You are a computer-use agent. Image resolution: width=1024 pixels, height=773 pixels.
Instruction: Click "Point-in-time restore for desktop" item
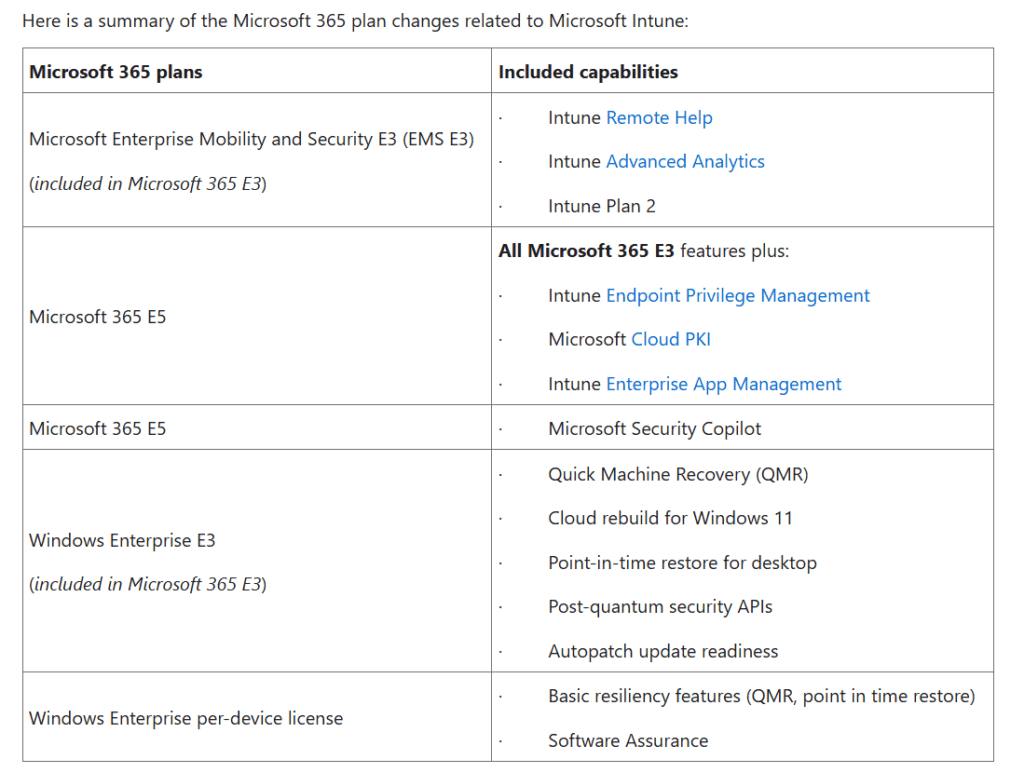coord(682,563)
